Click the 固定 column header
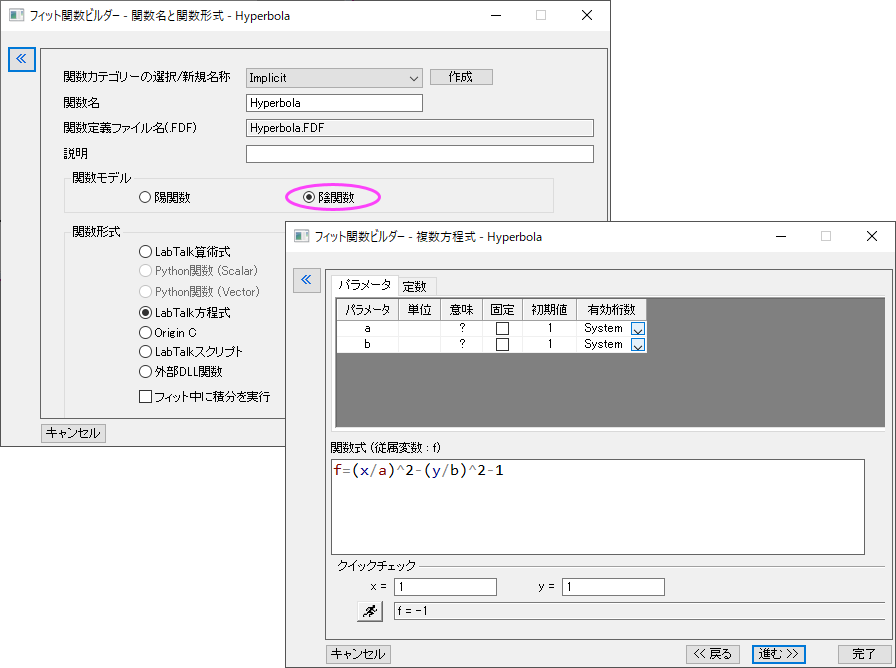The image size is (896, 668). pos(502,310)
